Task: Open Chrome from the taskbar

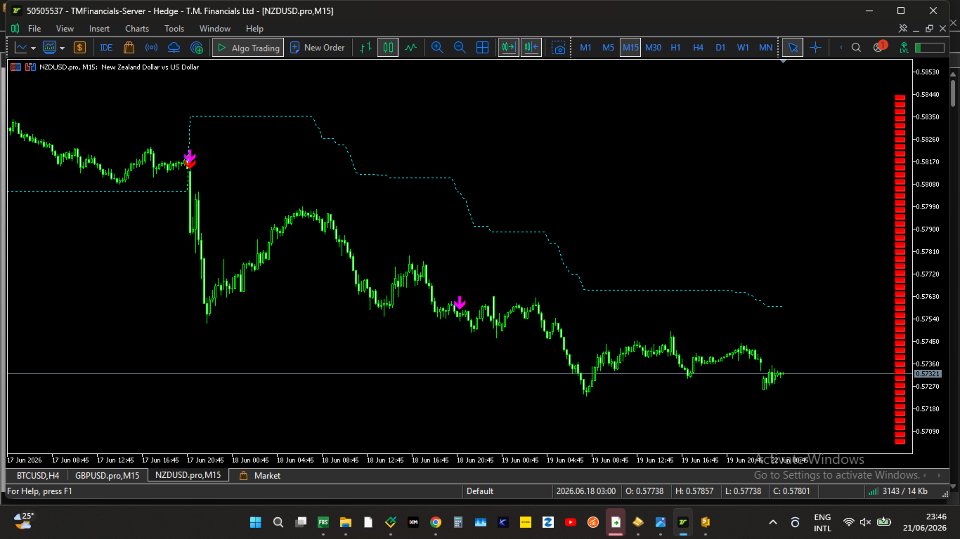Action: pos(435,522)
